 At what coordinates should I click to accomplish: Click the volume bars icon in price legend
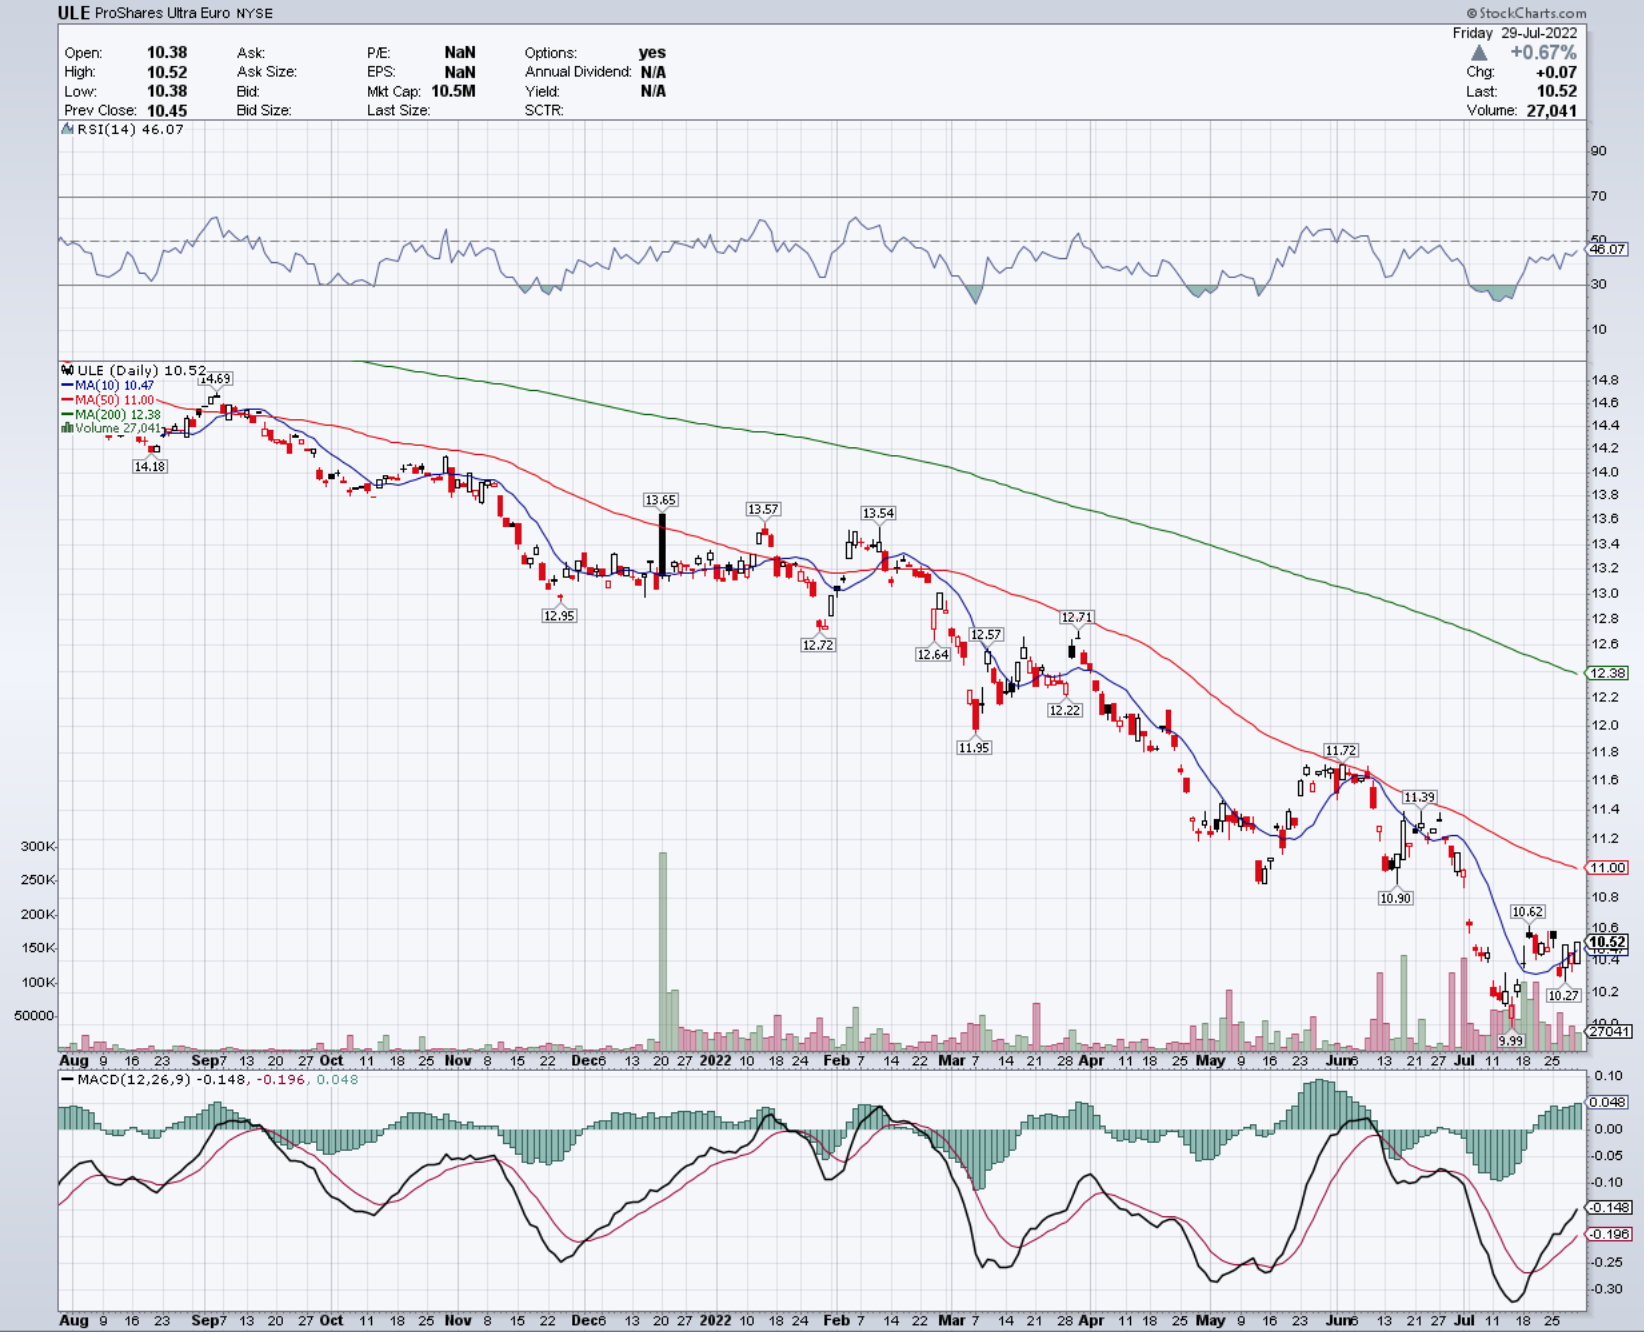(x=67, y=428)
